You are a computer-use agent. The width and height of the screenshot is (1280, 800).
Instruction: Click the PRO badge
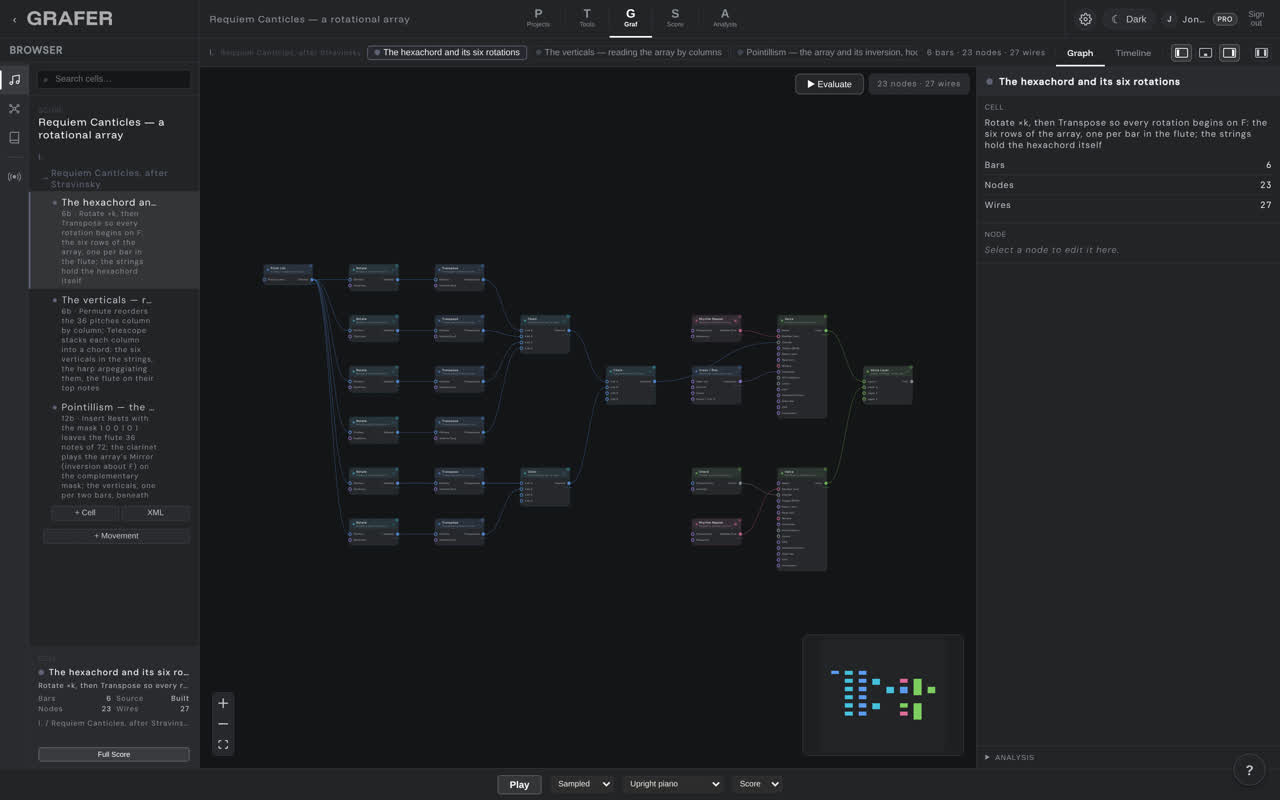click(1224, 19)
